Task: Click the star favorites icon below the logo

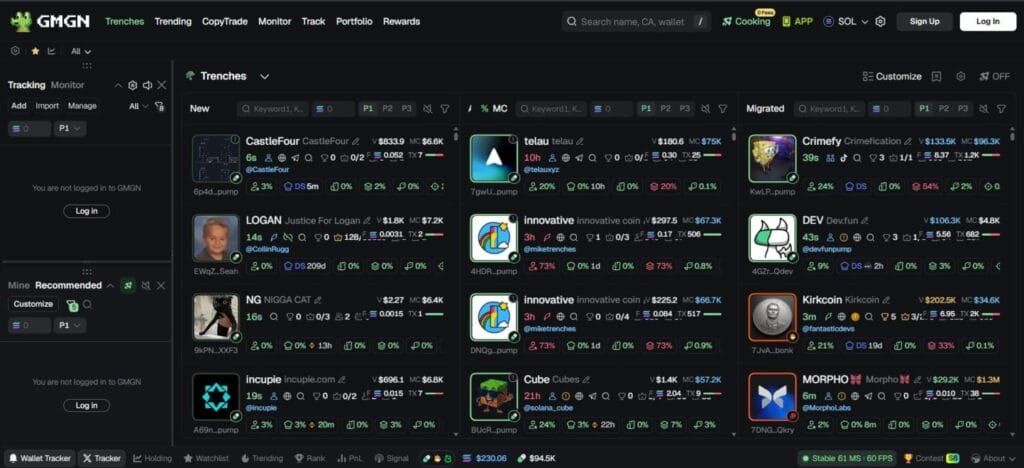Action: (36, 51)
